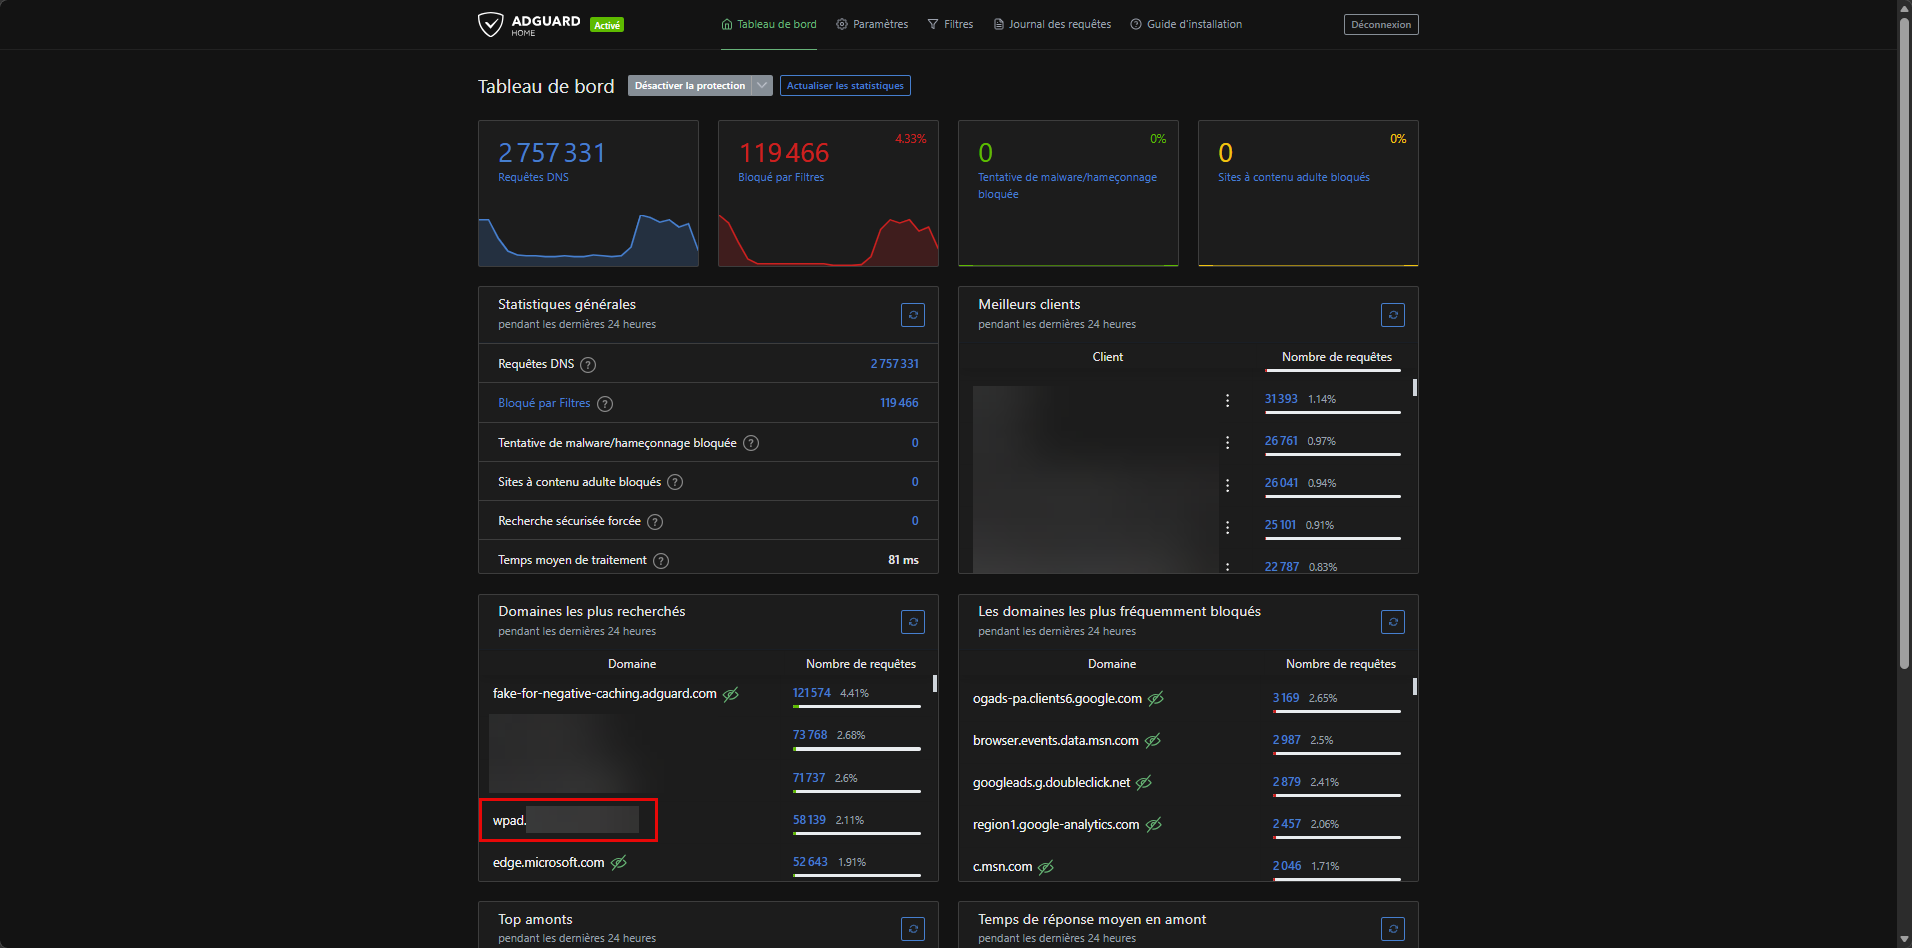Show help for Sites à contenu adulte
This screenshot has width=1912, height=948.
tap(675, 482)
